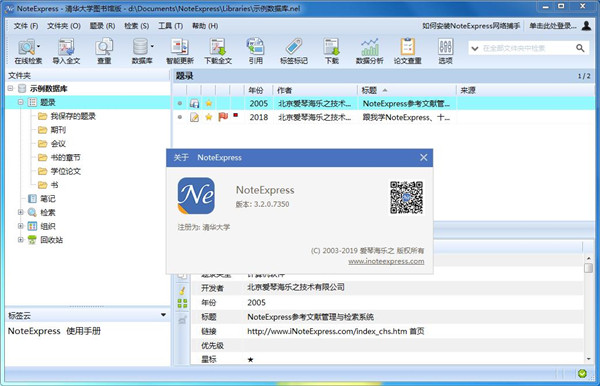Image resolution: width=600 pixels, height=386 pixels.
Task: Open the 题录 (R) menu
Action: pos(102,26)
